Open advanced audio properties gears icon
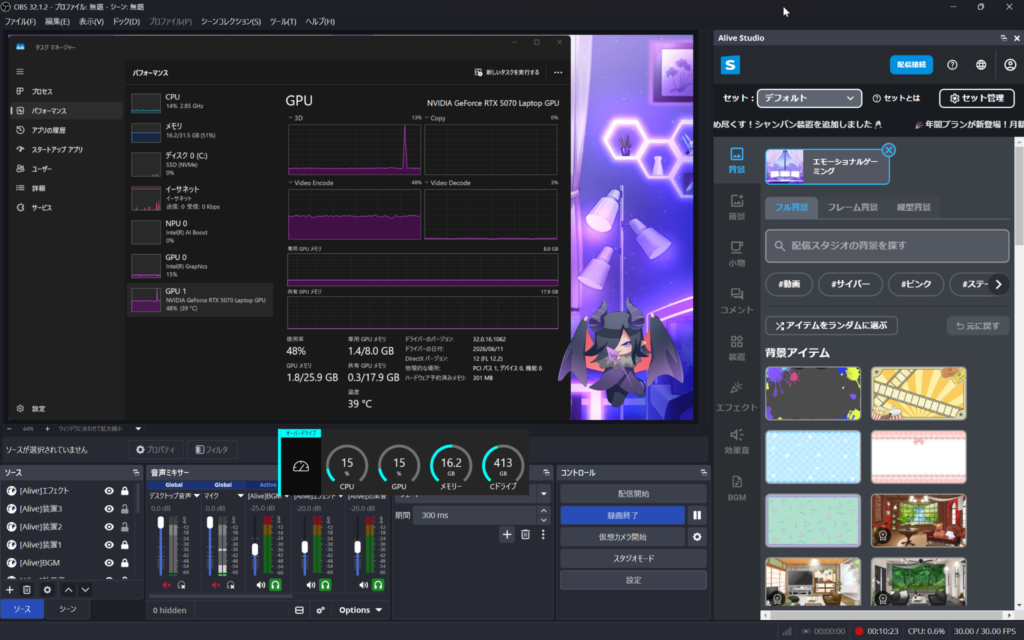 [321, 610]
